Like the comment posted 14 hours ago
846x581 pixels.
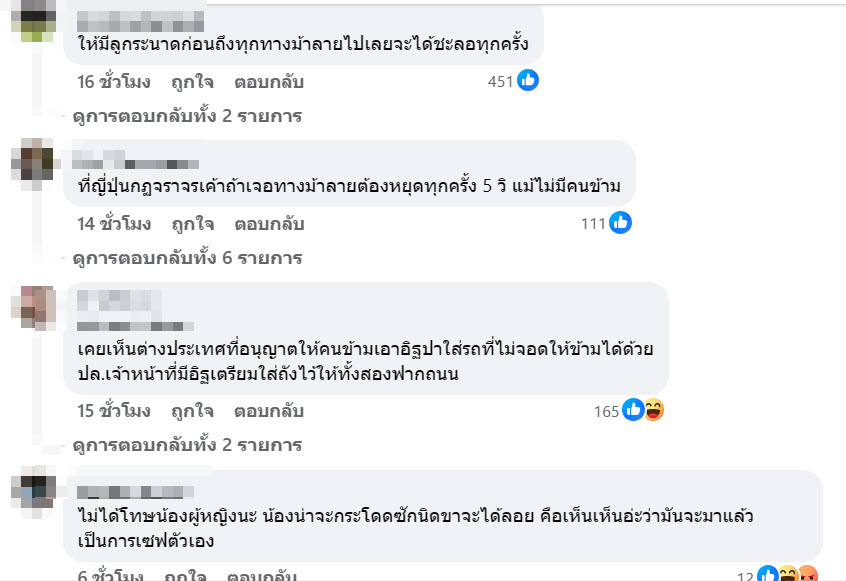point(192,224)
